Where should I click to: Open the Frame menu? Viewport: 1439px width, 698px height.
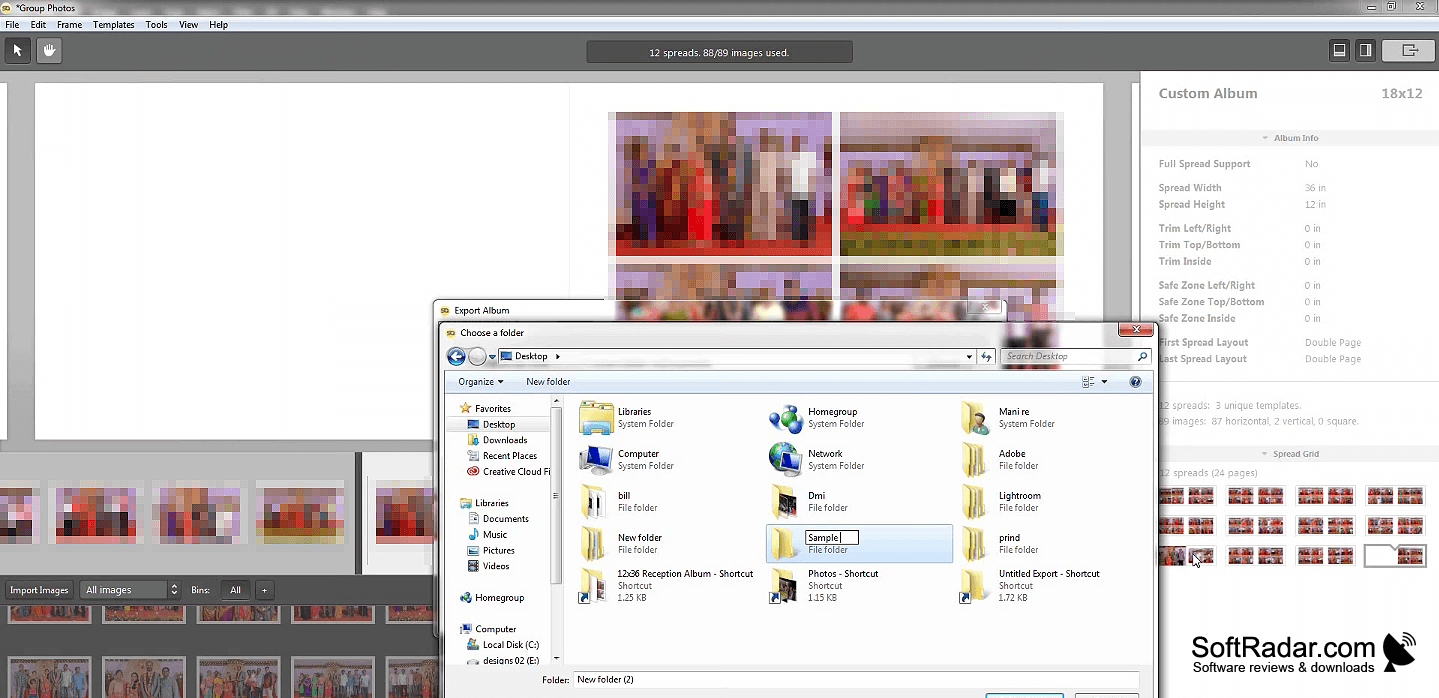pos(69,24)
